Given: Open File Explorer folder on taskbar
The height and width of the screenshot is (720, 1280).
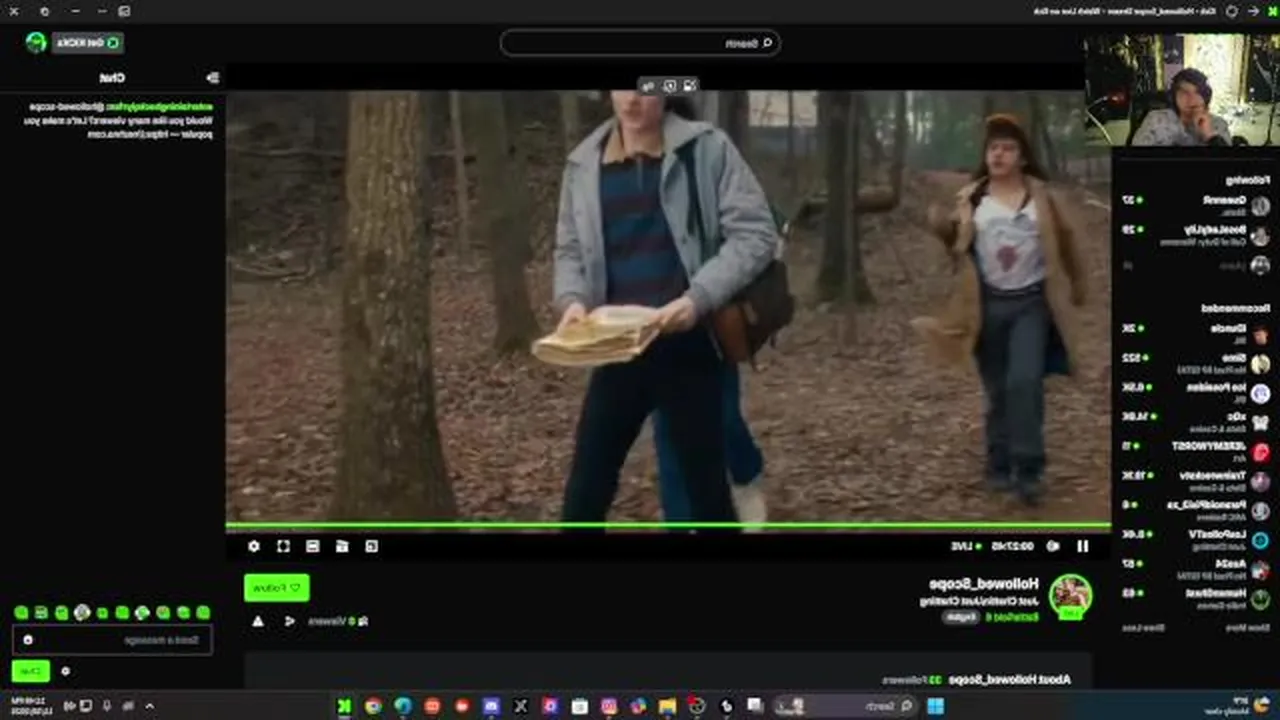Looking at the screenshot, I should pyautogui.click(x=667, y=706).
